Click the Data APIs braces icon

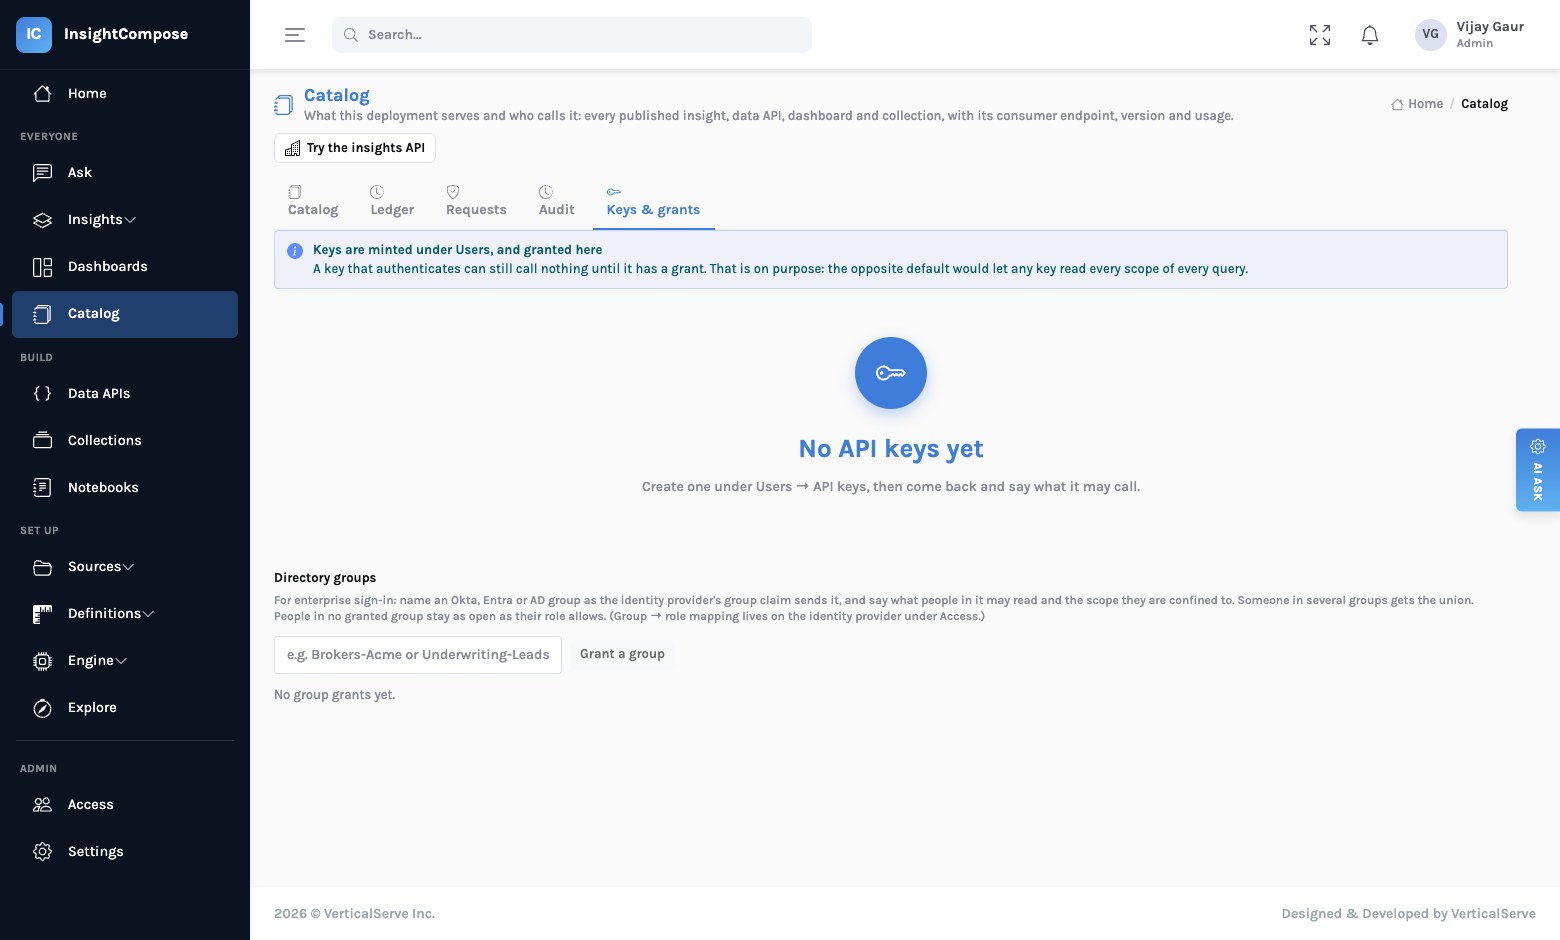click(x=42, y=393)
